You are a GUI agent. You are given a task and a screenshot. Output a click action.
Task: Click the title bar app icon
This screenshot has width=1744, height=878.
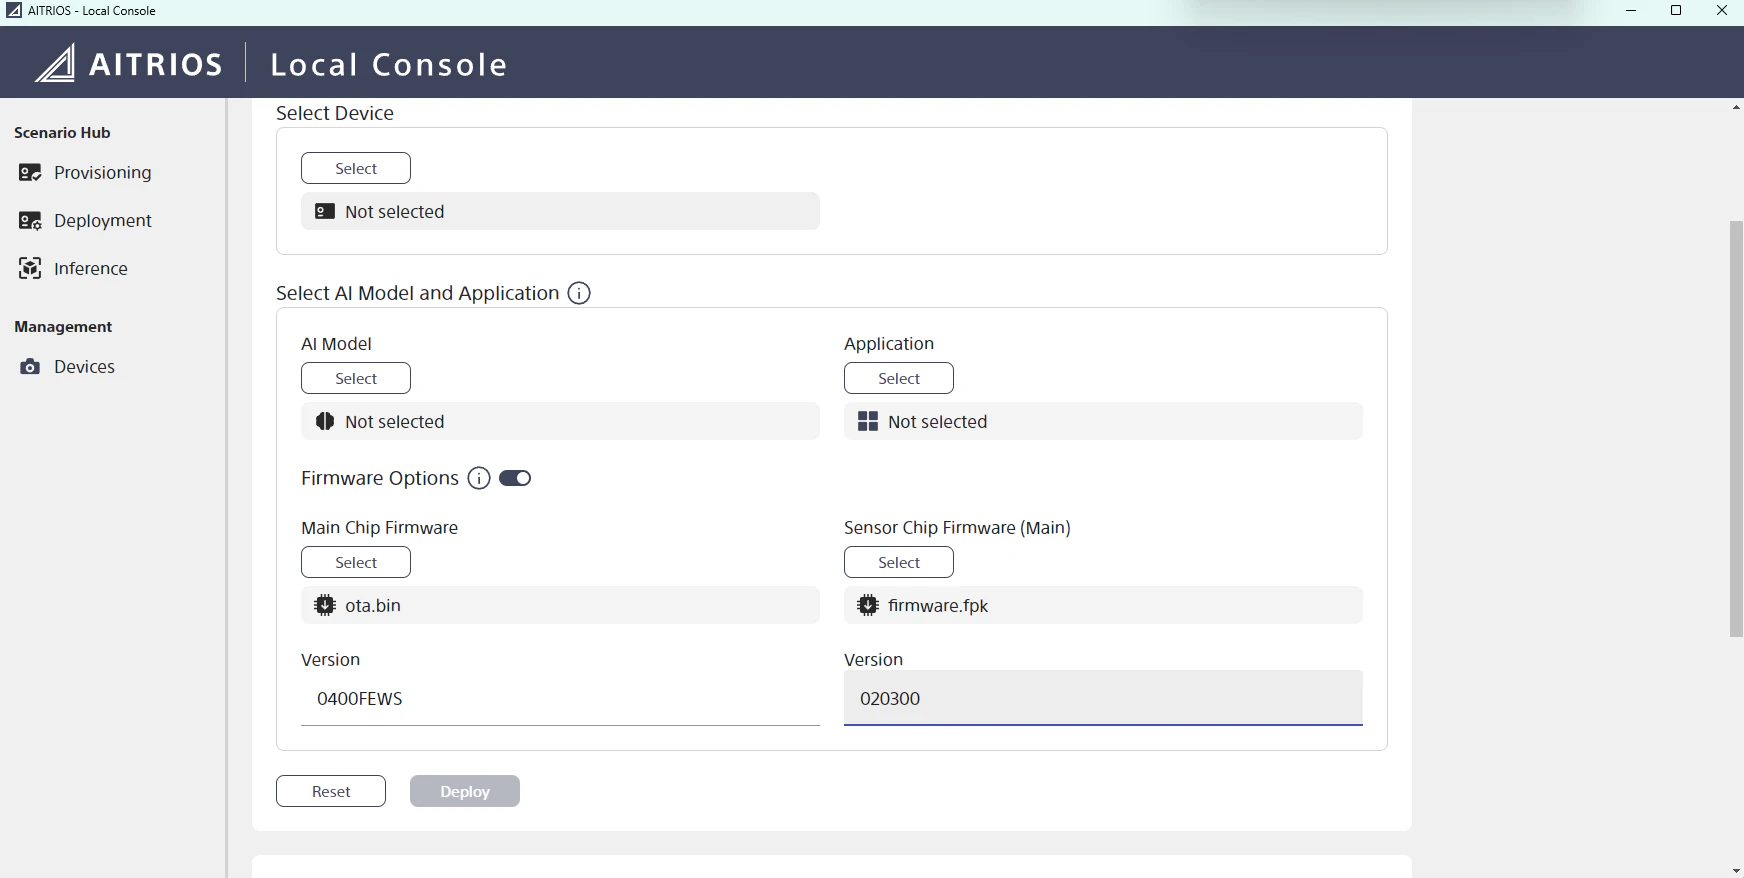click(14, 11)
